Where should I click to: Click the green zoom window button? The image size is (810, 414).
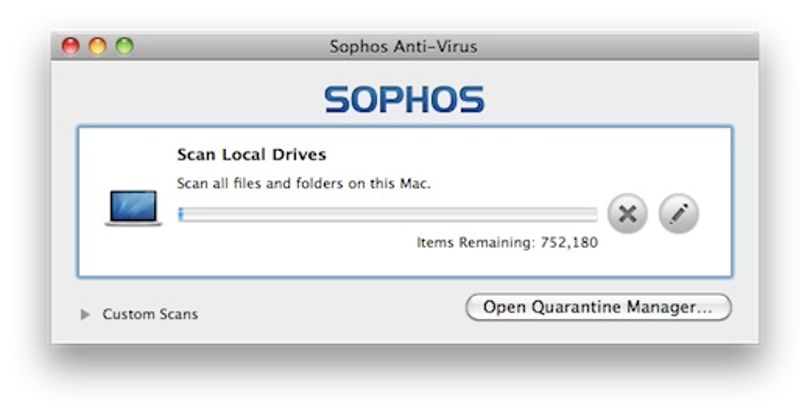tap(124, 46)
